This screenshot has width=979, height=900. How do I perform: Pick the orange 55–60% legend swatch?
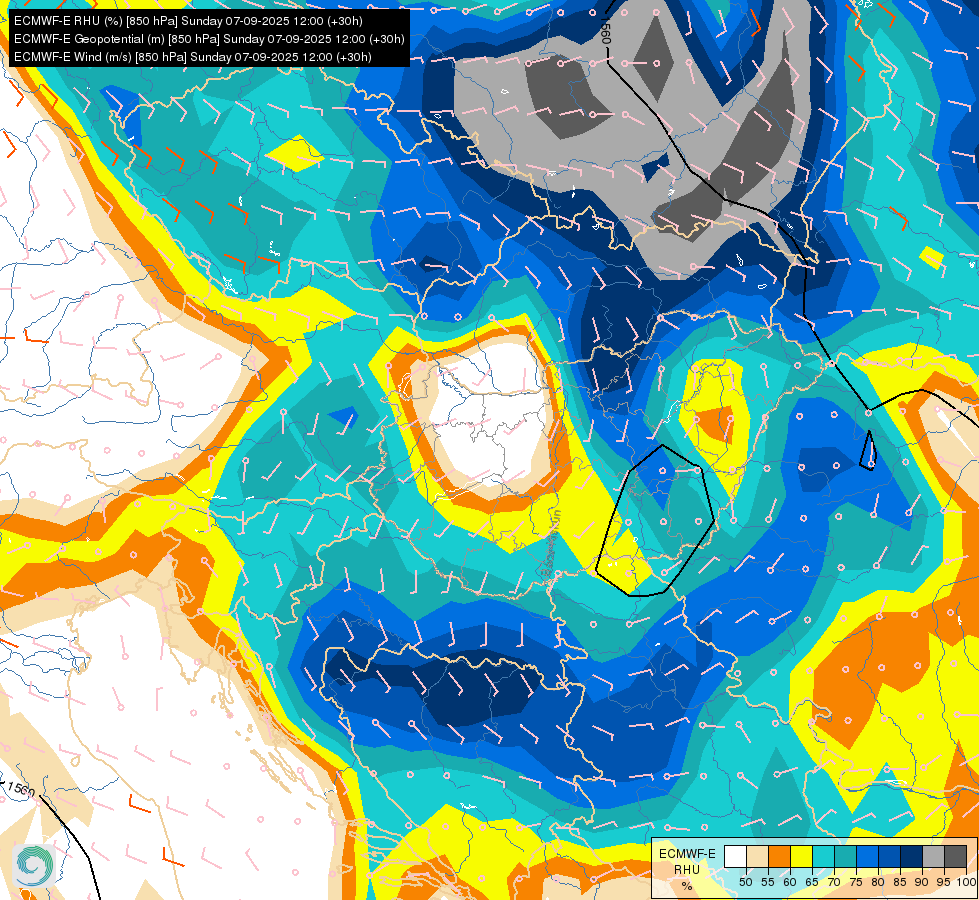click(x=780, y=856)
